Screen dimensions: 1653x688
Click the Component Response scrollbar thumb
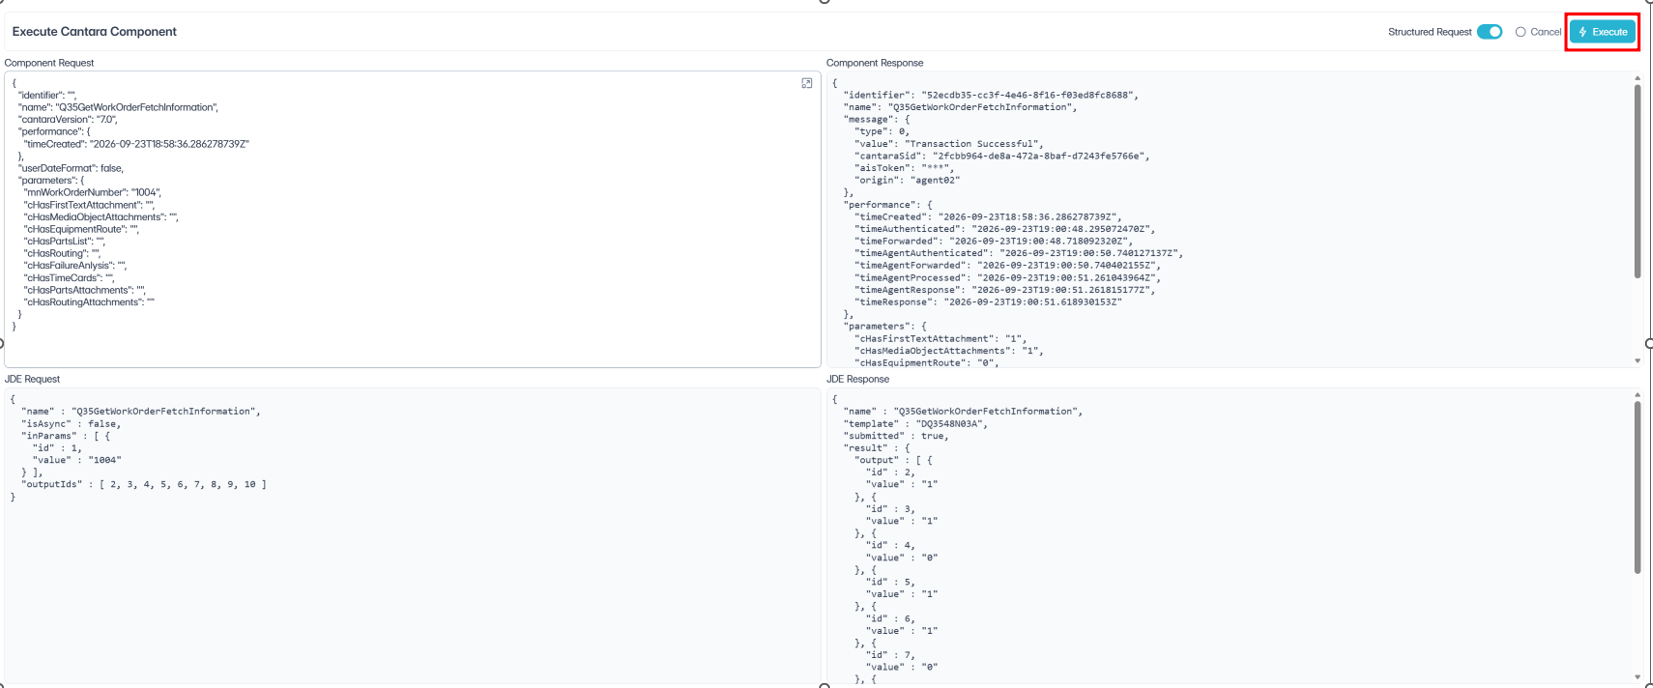point(1637,181)
